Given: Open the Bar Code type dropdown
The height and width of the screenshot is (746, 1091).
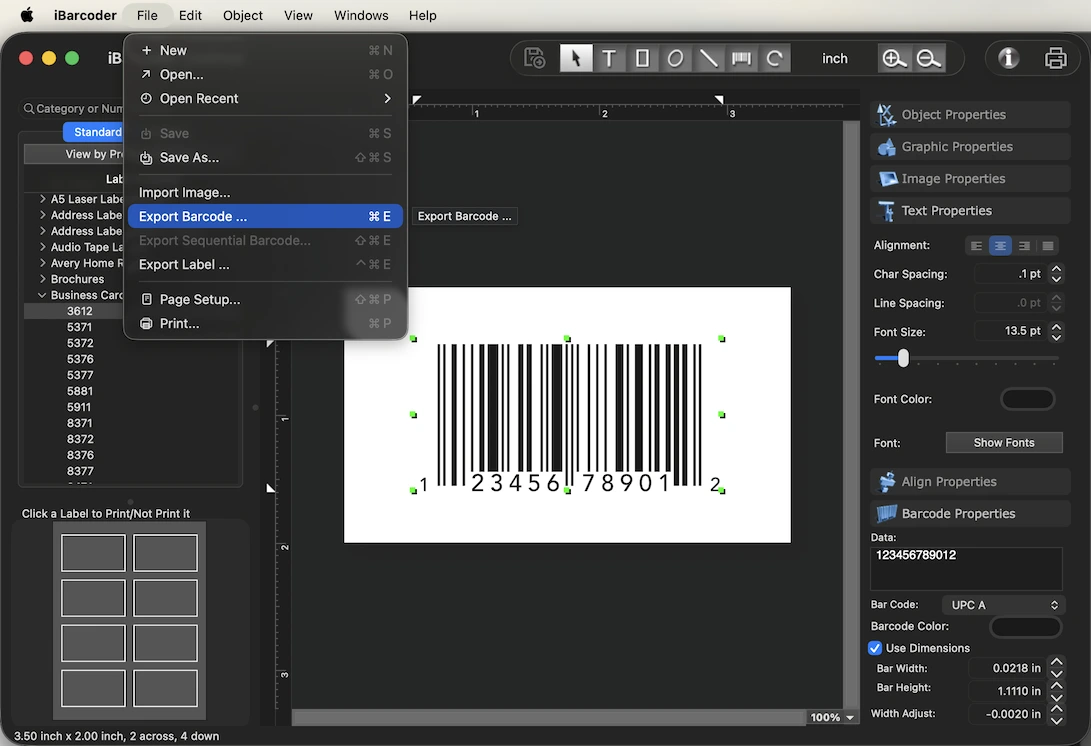Looking at the screenshot, I should [x=1002, y=605].
